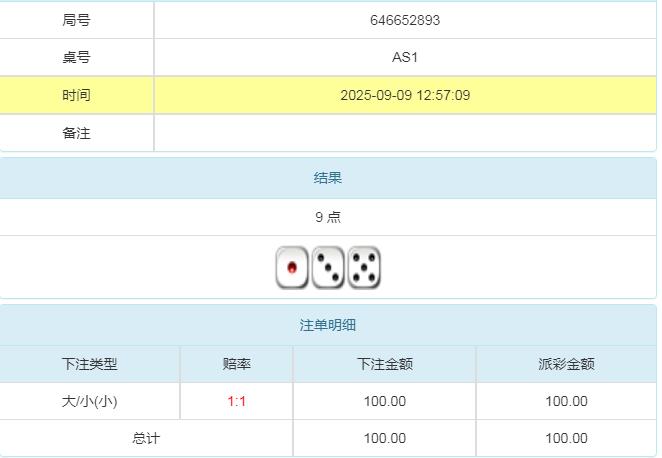Click the middle die showing three

[x=328, y=268]
